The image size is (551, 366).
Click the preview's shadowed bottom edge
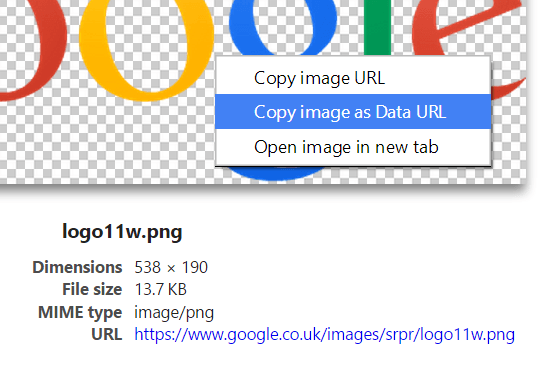pyautogui.click(x=264, y=189)
